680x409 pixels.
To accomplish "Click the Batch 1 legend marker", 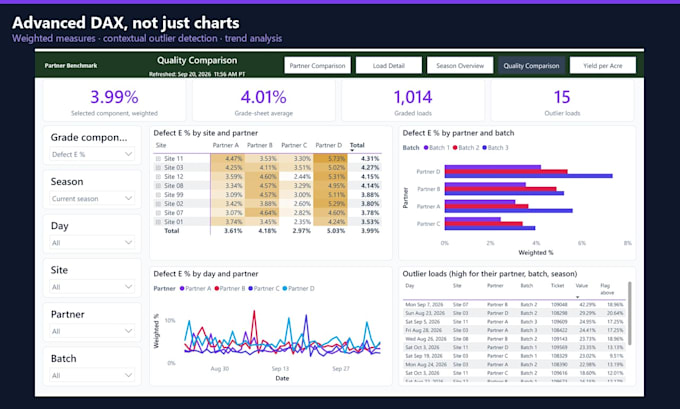I will 426,148.
